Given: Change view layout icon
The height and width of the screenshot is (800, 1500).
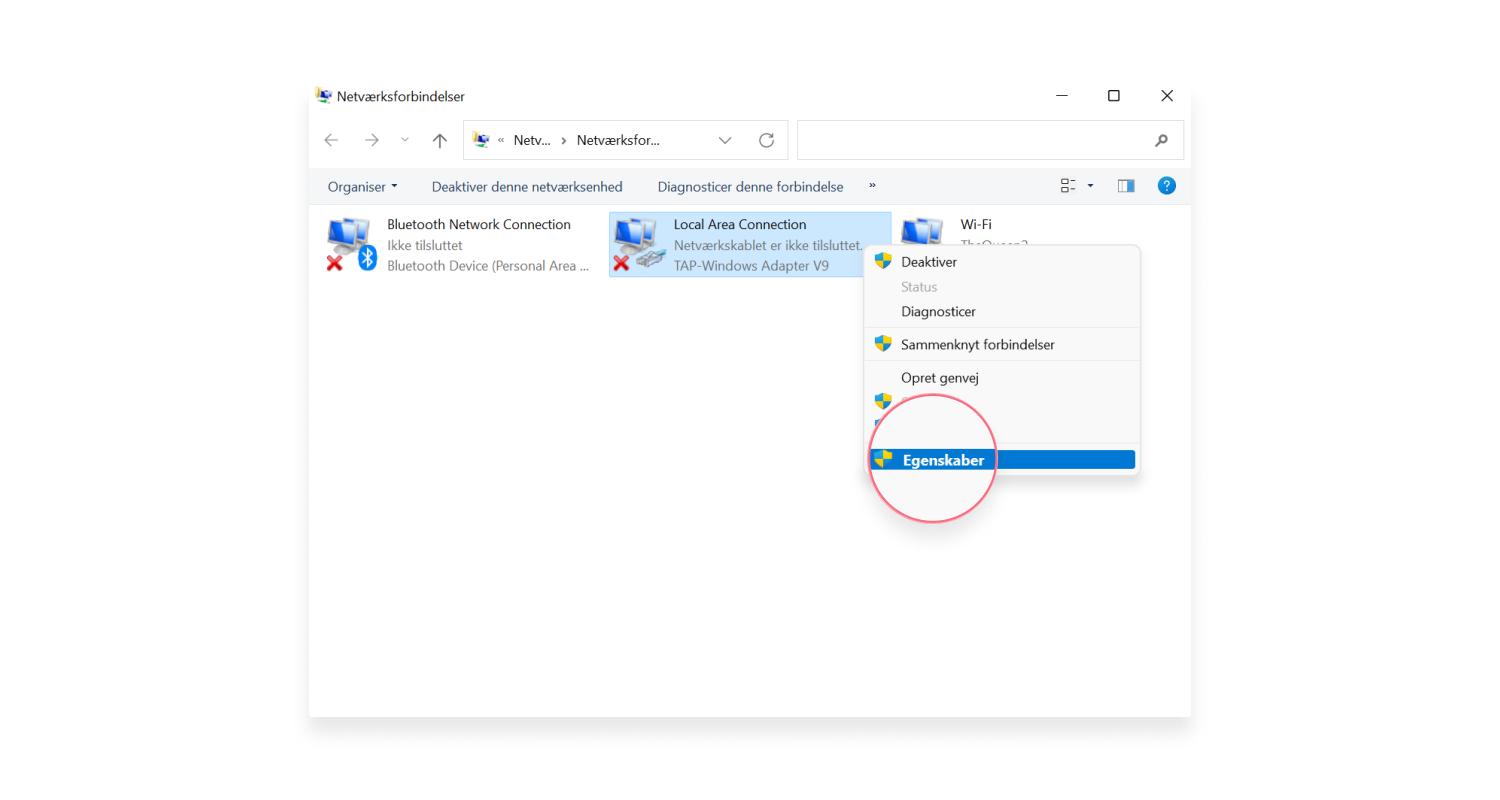Looking at the screenshot, I should (1068, 186).
